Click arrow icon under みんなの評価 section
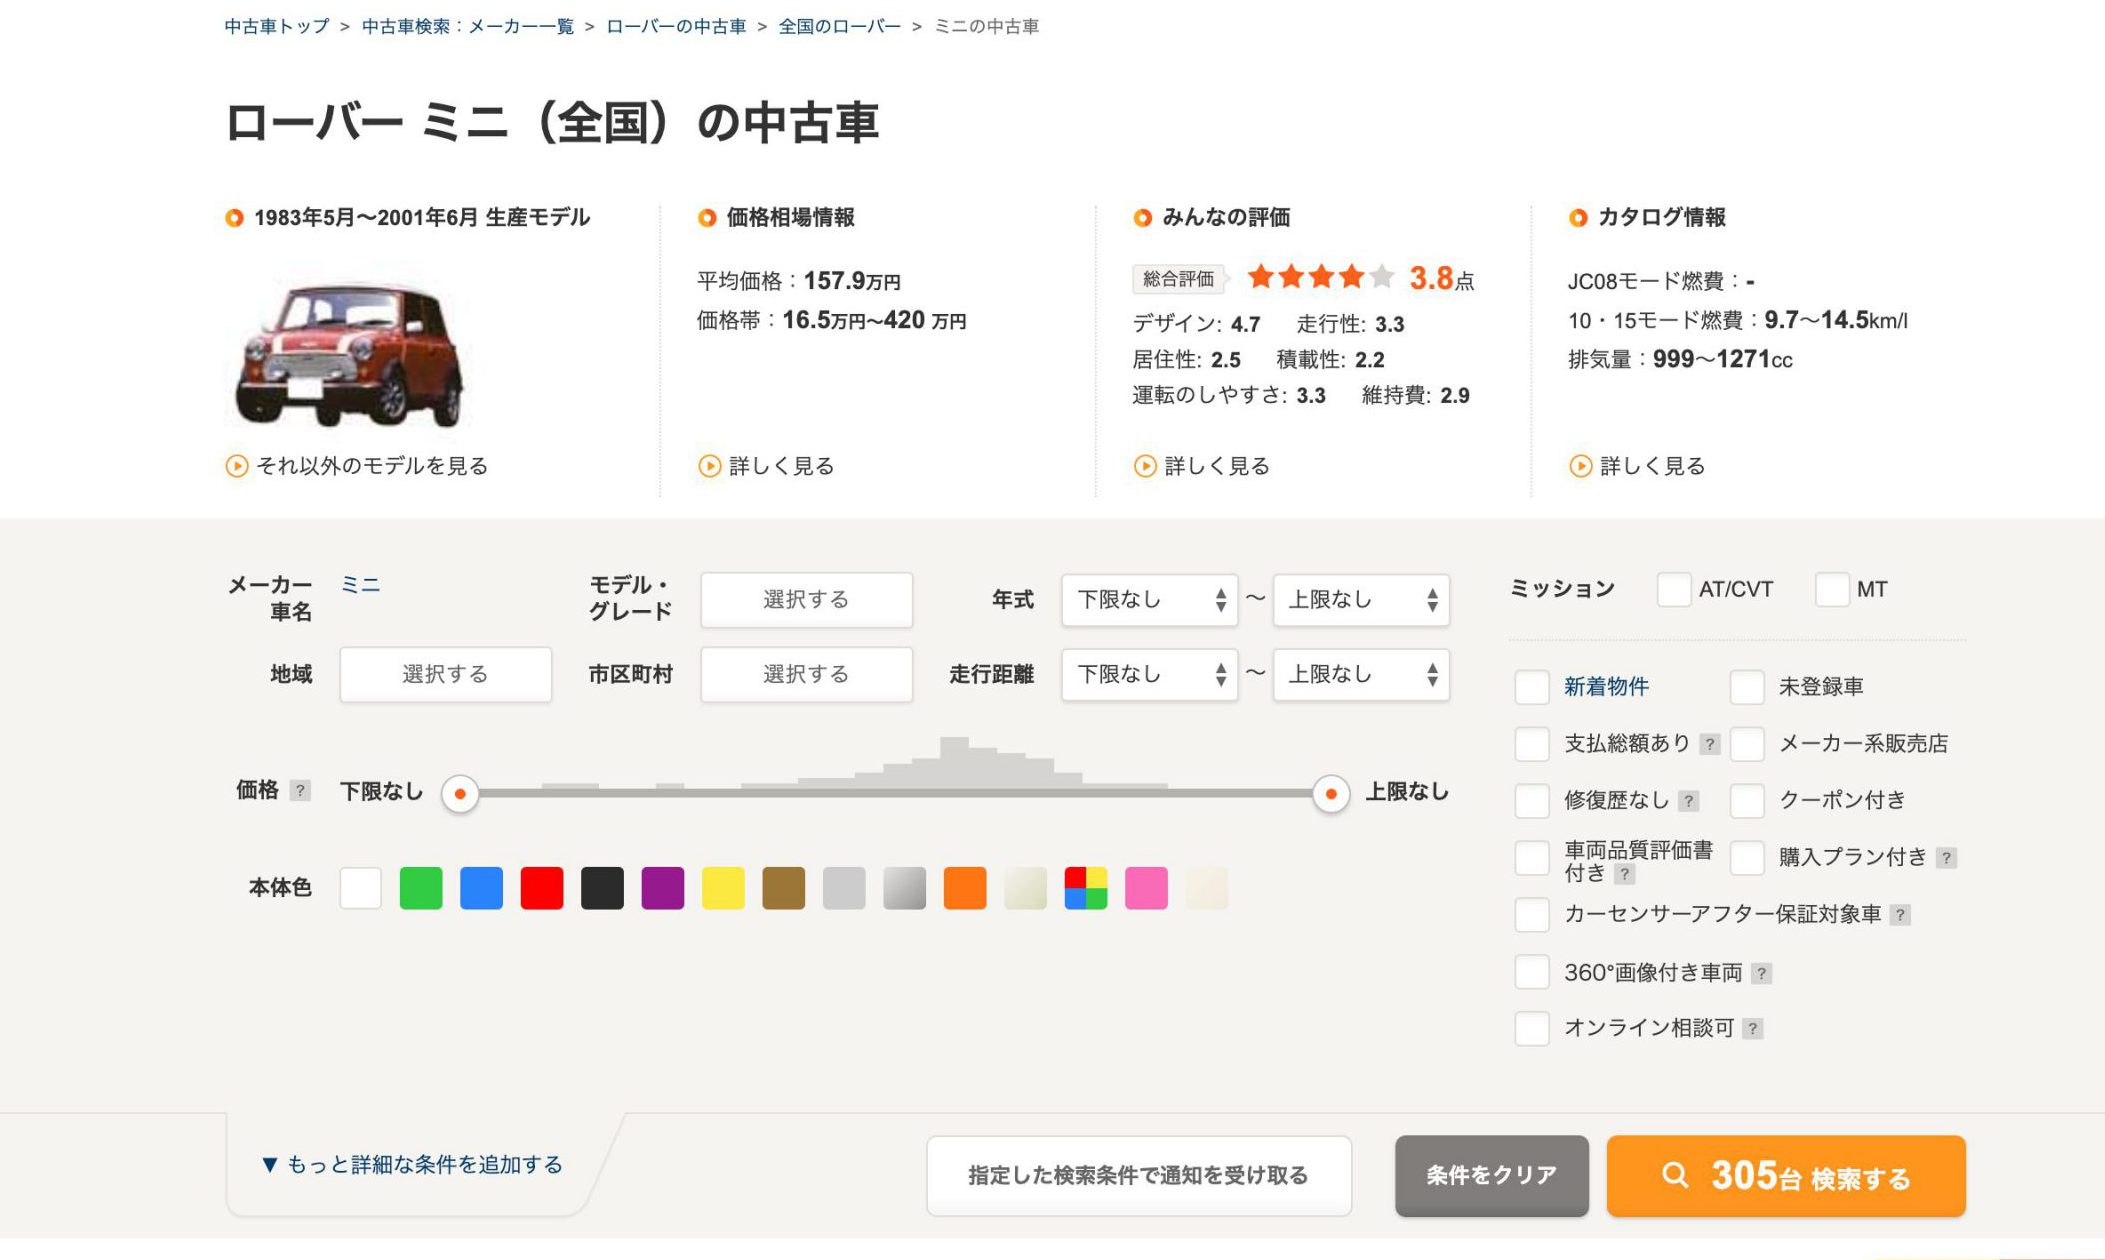This screenshot has width=2105, height=1260. point(1145,466)
